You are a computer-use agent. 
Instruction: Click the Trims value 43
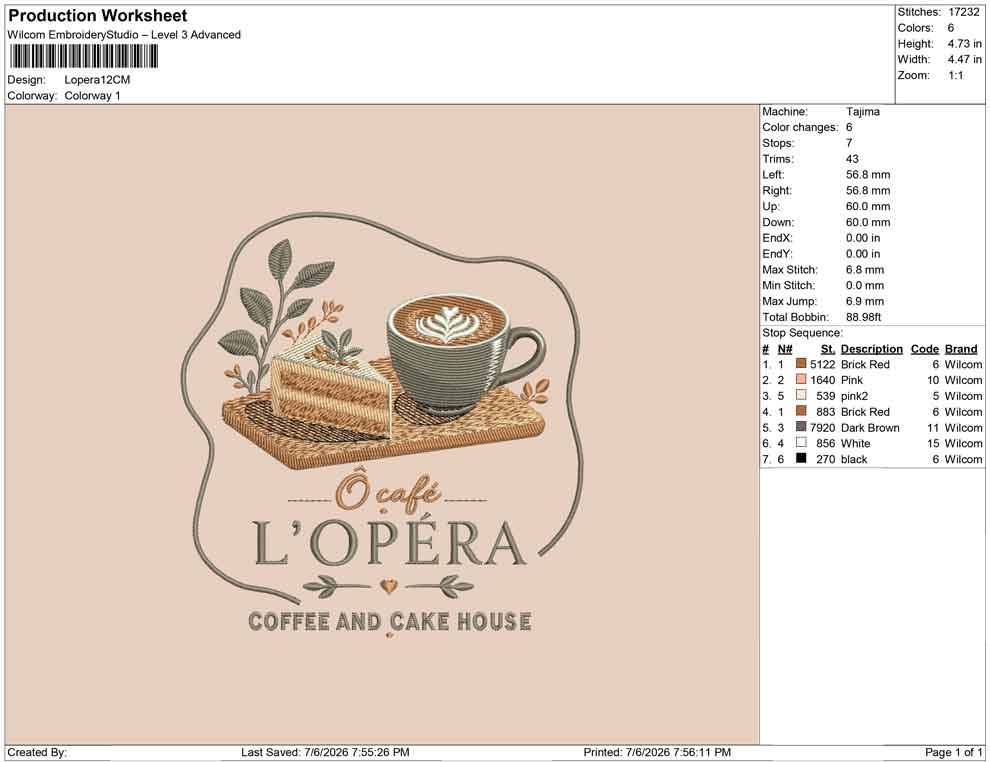tap(852, 158)
